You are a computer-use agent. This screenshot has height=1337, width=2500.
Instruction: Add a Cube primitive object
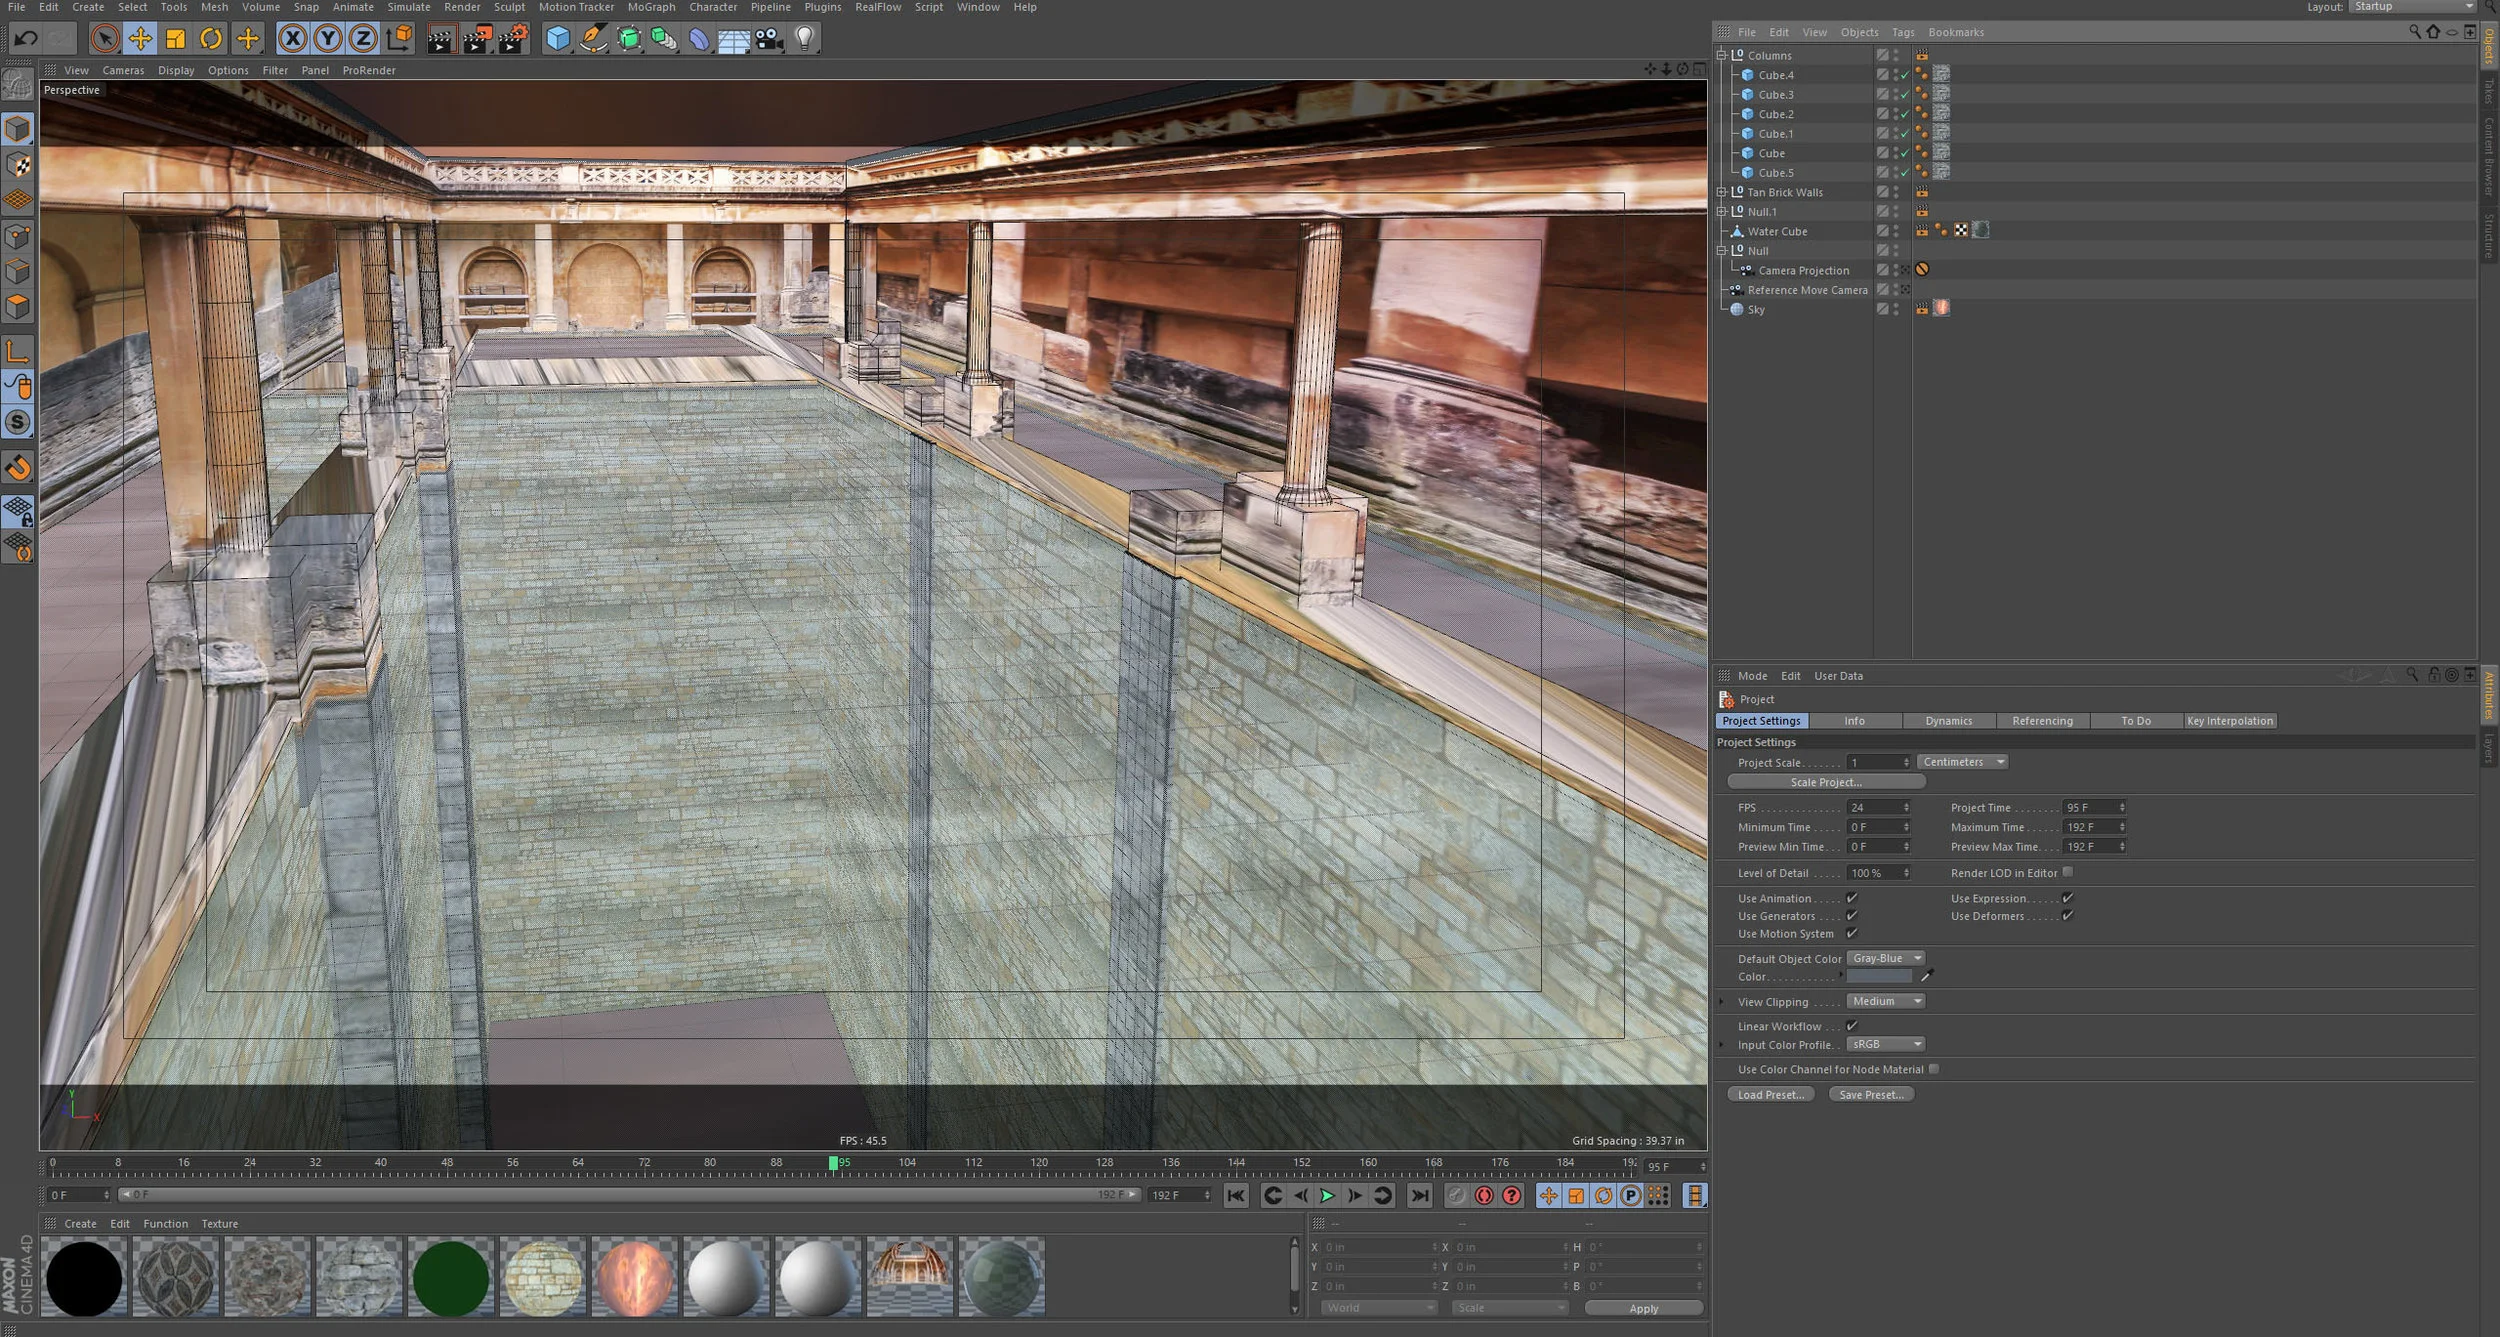[557, 39]
